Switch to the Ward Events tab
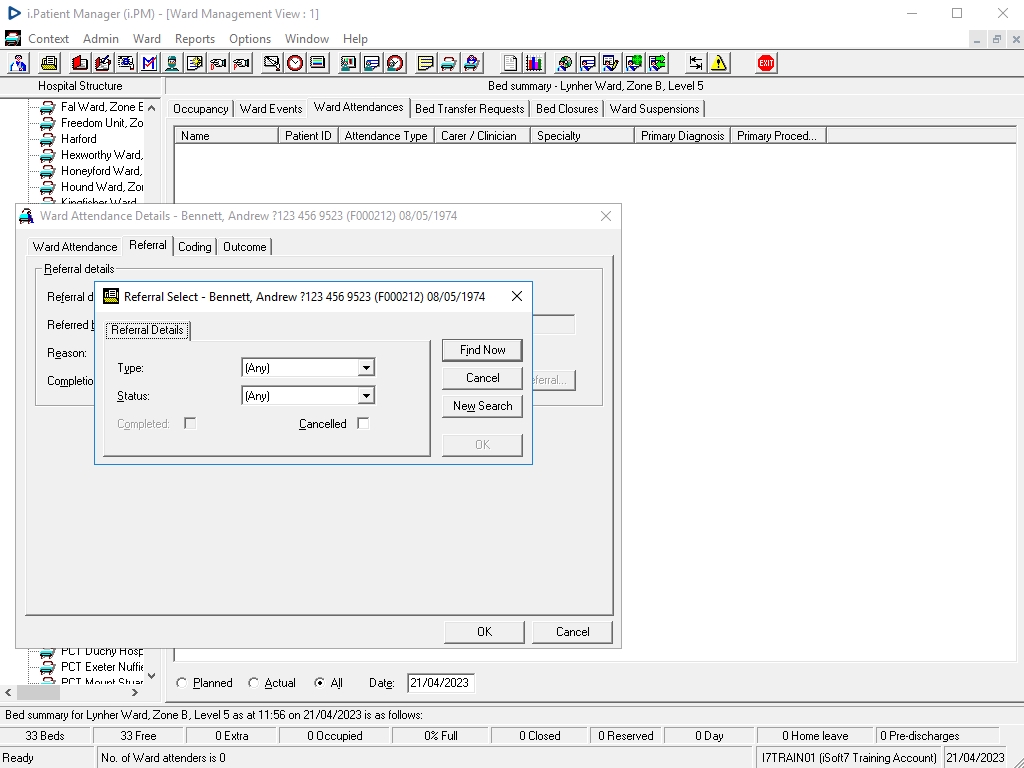 click(271, 109)
